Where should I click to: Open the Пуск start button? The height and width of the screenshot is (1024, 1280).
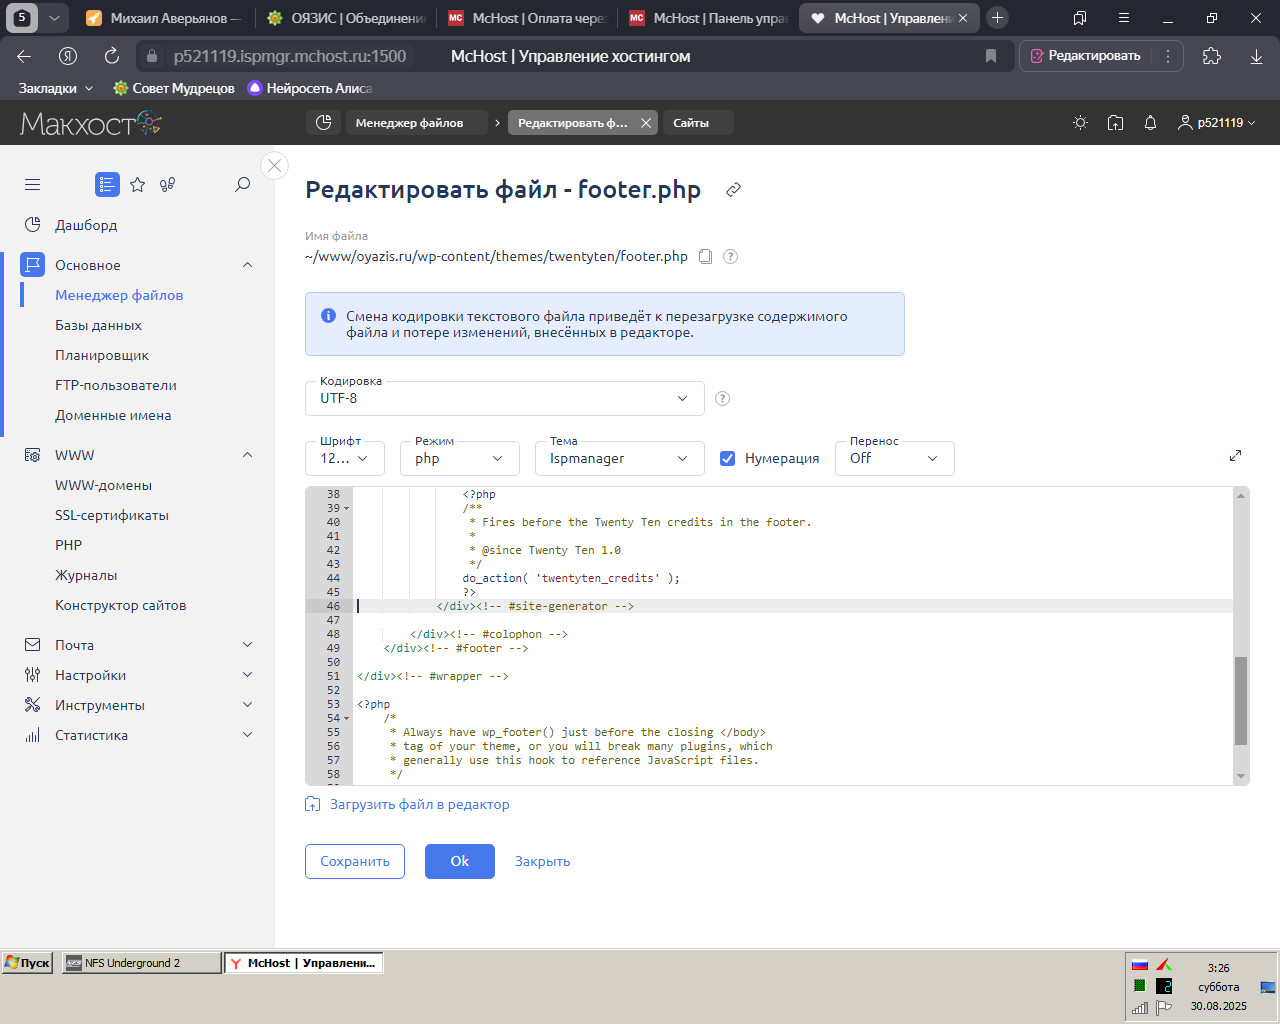click(x=27, y=963)
